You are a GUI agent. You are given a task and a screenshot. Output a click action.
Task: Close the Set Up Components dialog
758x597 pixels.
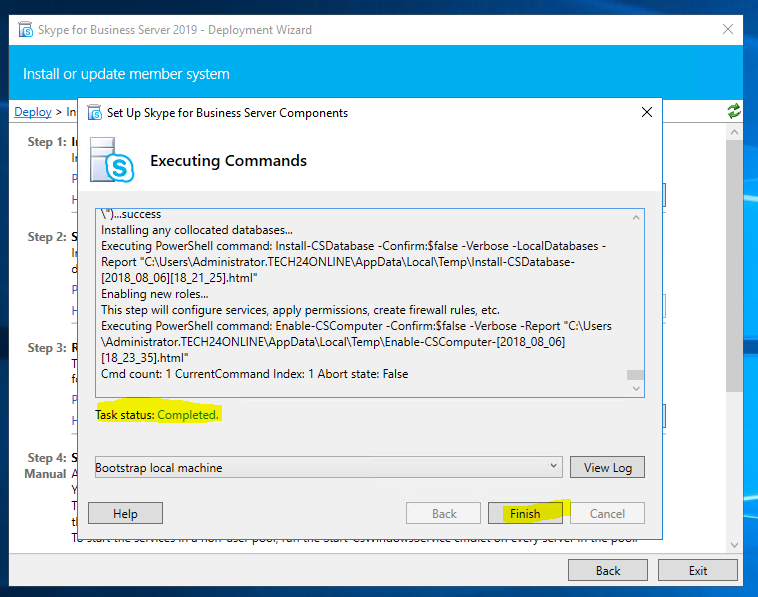(646, 112)
